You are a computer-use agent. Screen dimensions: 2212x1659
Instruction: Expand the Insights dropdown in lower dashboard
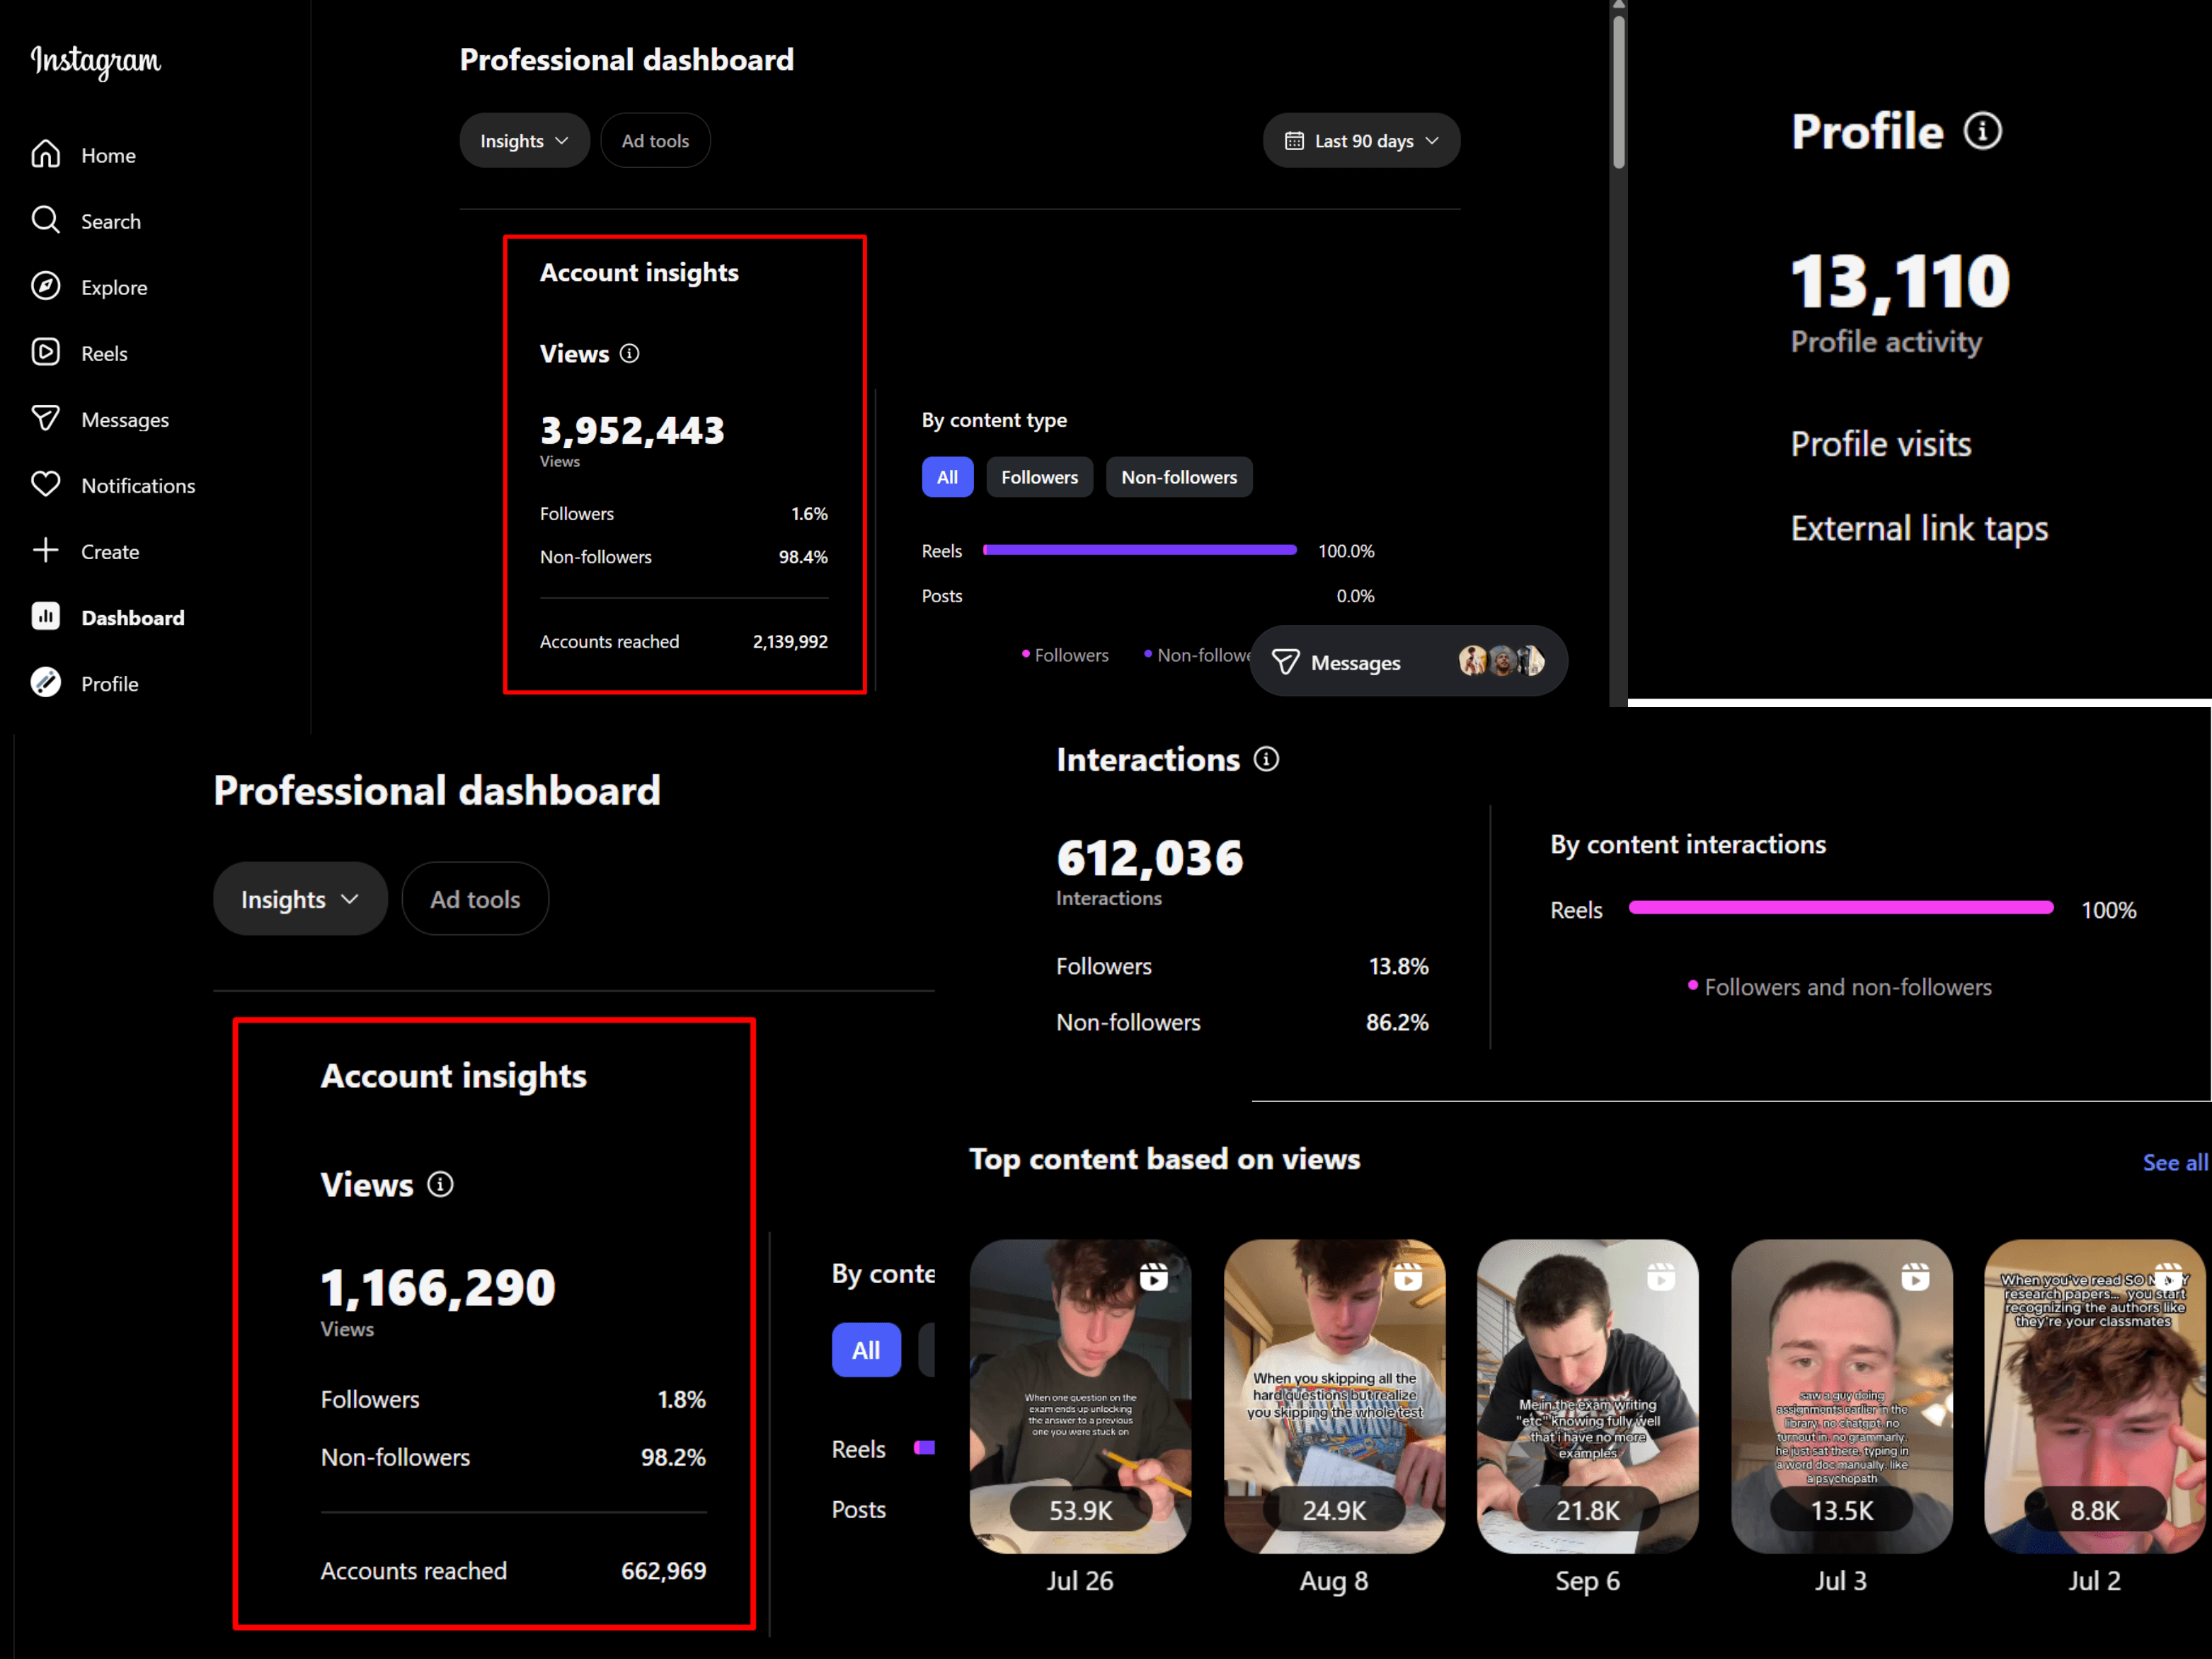coord(300,899)
